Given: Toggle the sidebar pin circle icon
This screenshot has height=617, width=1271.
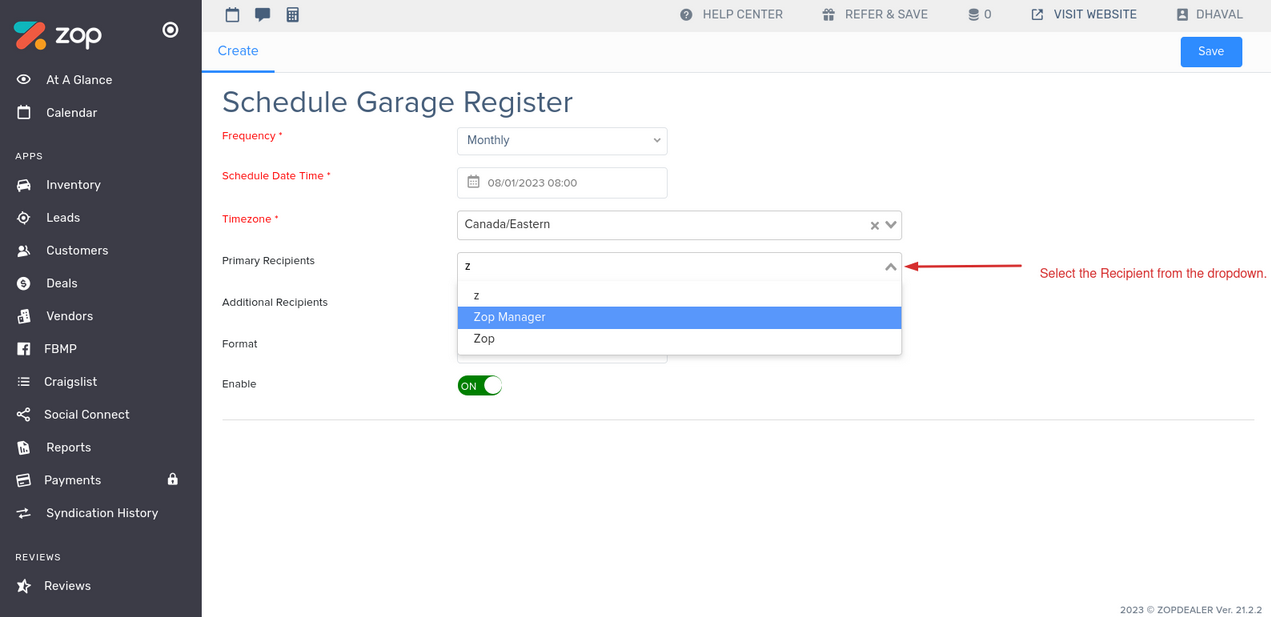Looking at the screenshot, I should click(x=170, y=30).
